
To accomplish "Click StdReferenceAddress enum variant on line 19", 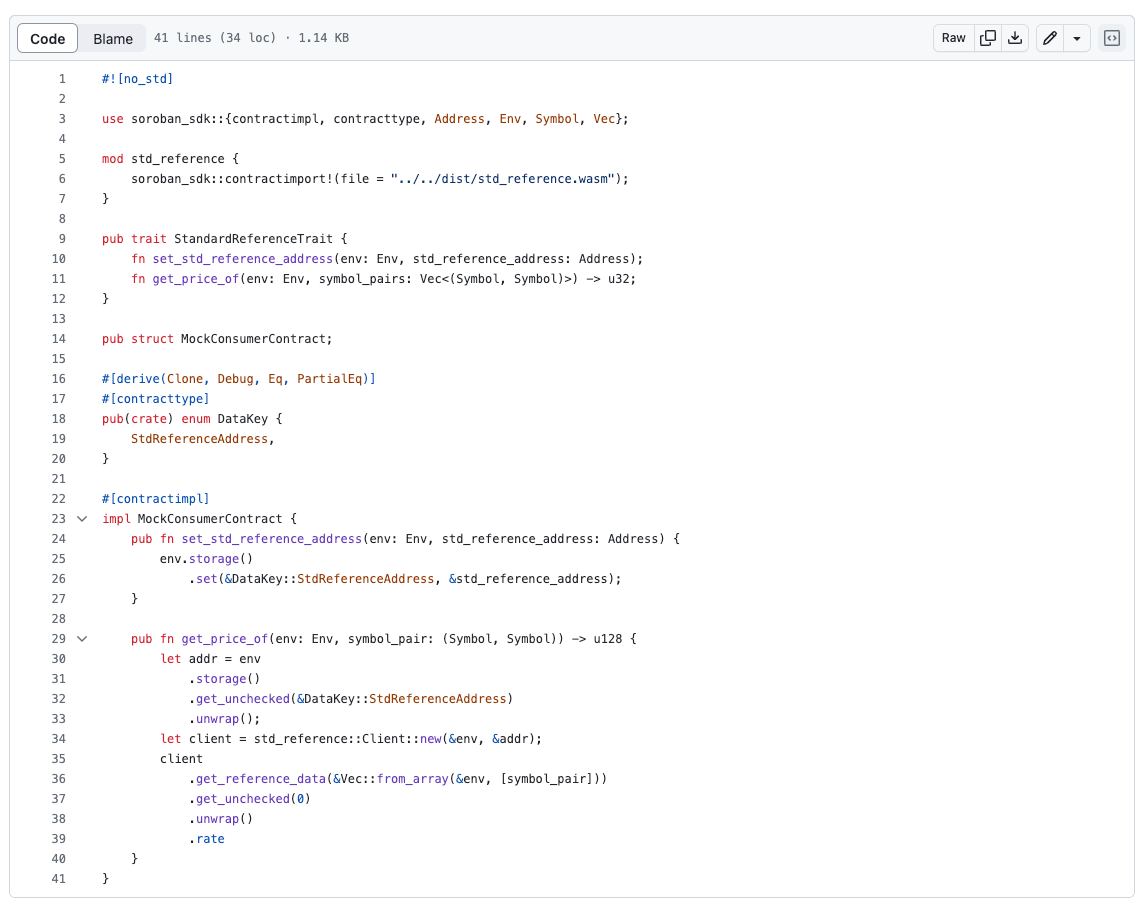I will point(199,439).
